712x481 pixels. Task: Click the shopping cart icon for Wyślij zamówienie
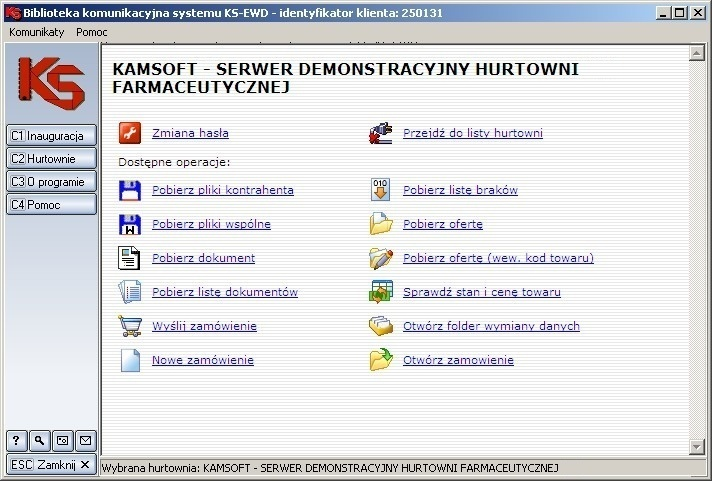coord(130,326)
